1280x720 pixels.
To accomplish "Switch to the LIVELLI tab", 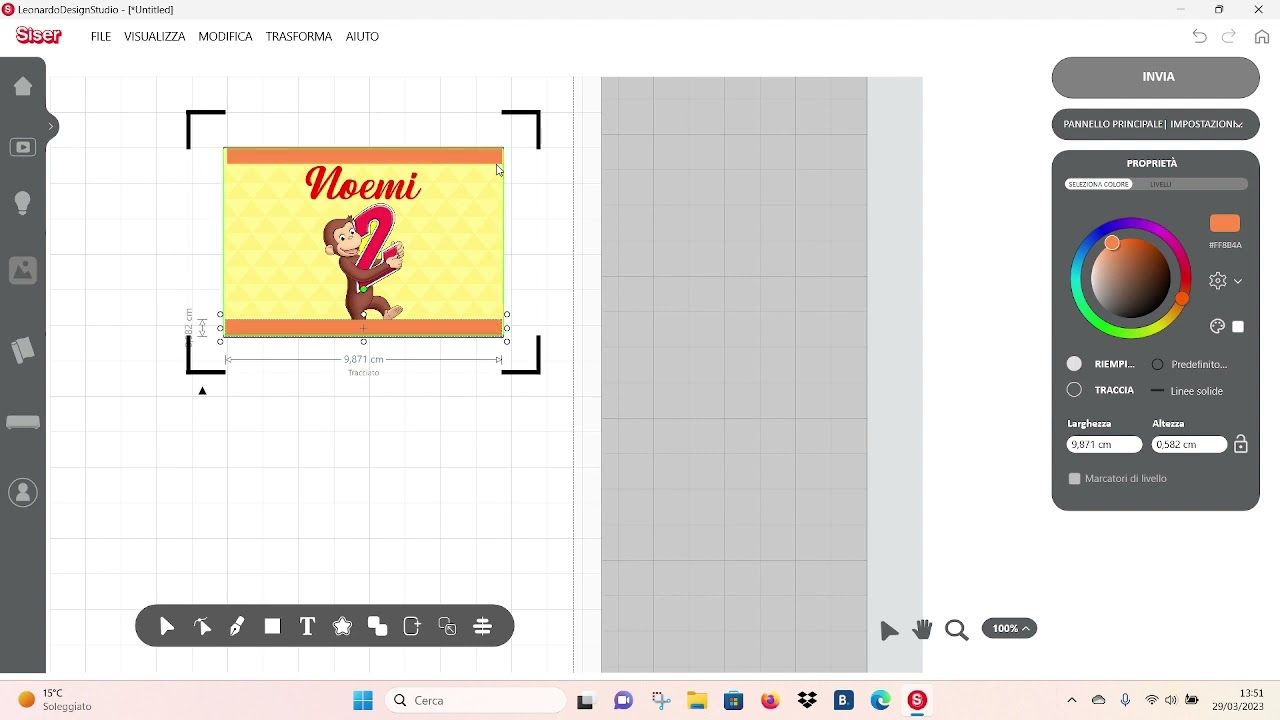I will tap(1161, 185).
